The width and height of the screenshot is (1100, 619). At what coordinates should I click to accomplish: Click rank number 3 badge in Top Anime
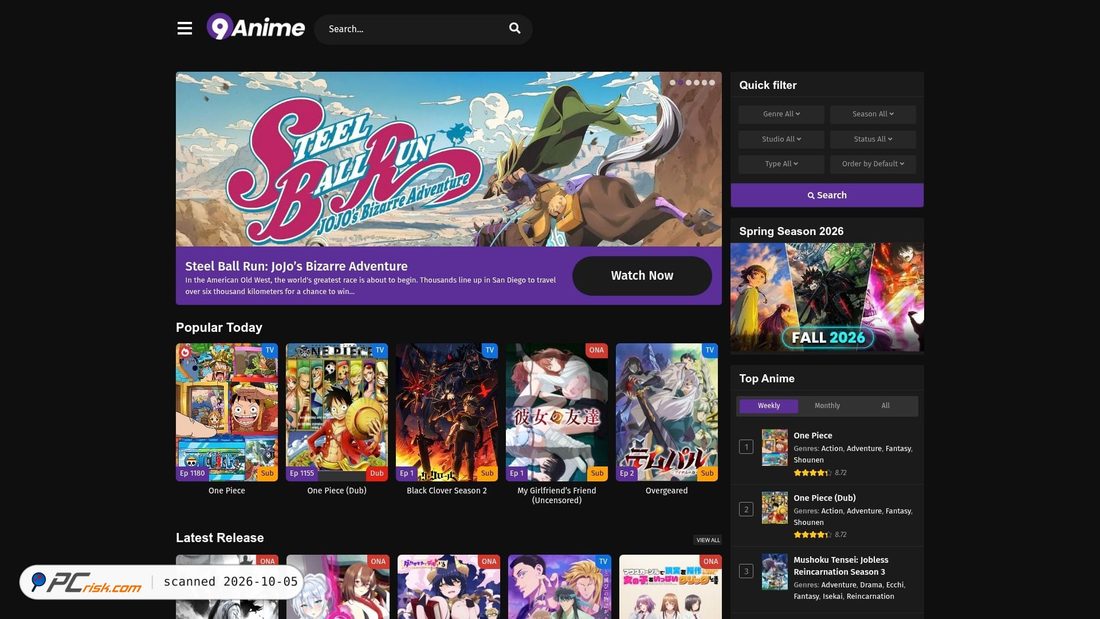(746, 571)
